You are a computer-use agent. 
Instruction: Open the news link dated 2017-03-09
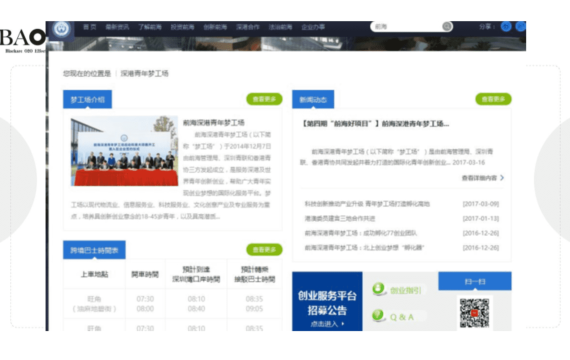pos(367,204)
